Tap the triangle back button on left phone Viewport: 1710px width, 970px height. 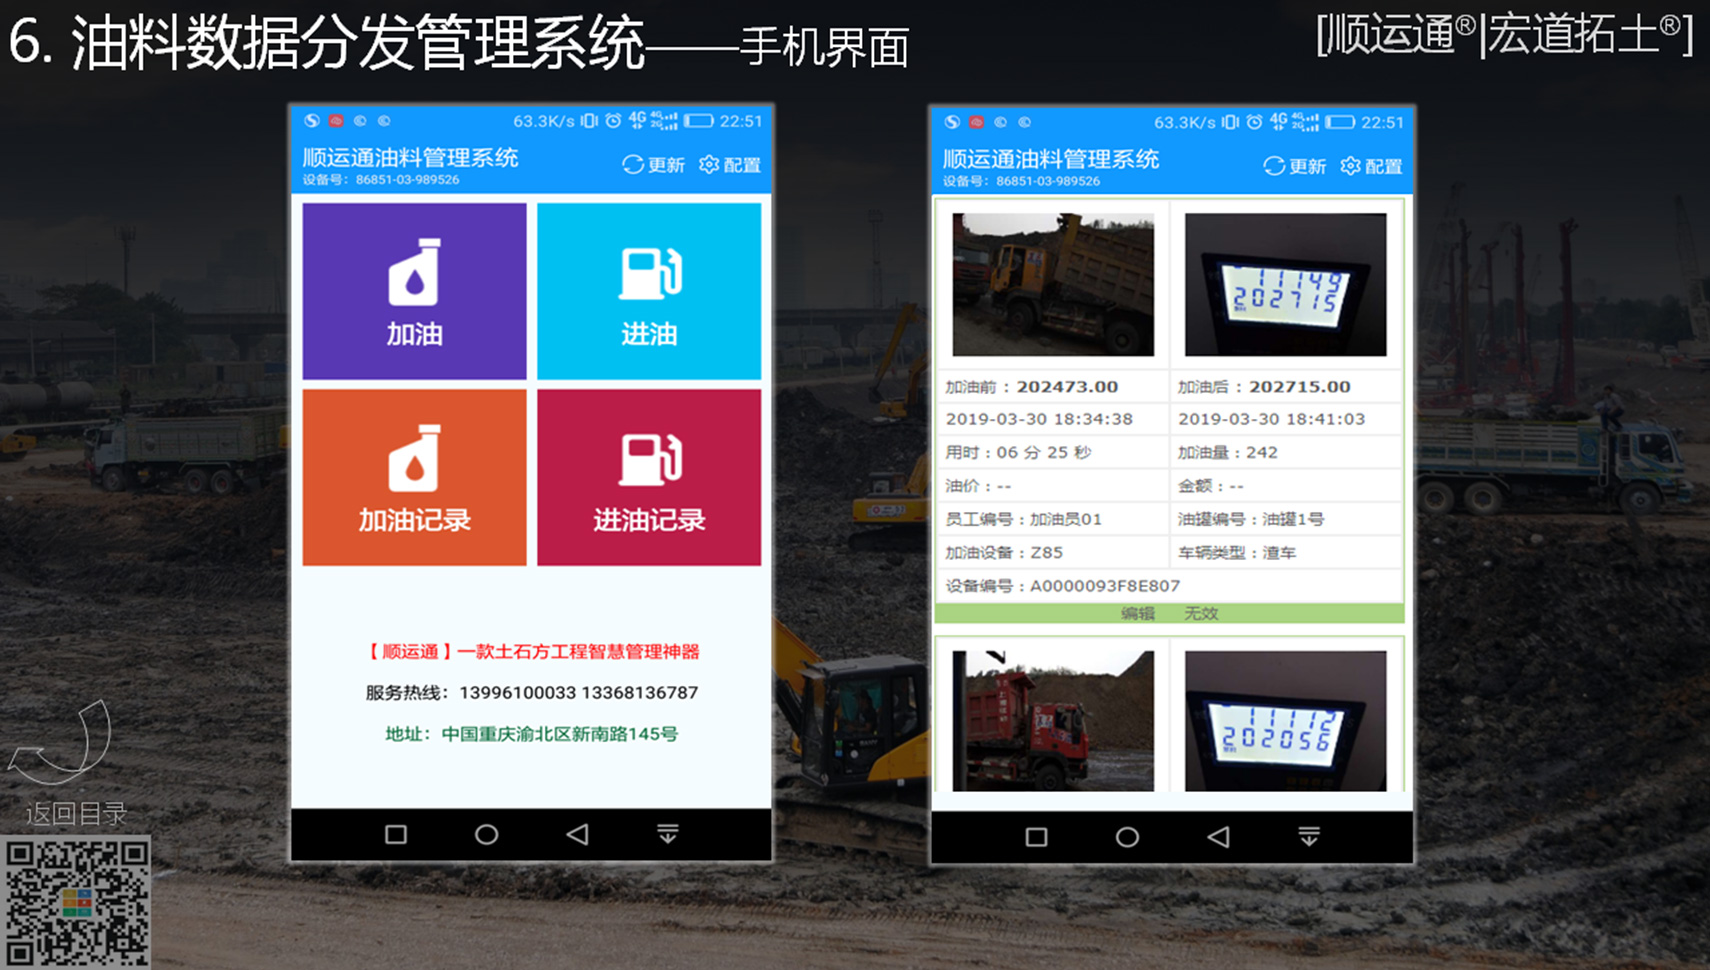tap(577, 834)
